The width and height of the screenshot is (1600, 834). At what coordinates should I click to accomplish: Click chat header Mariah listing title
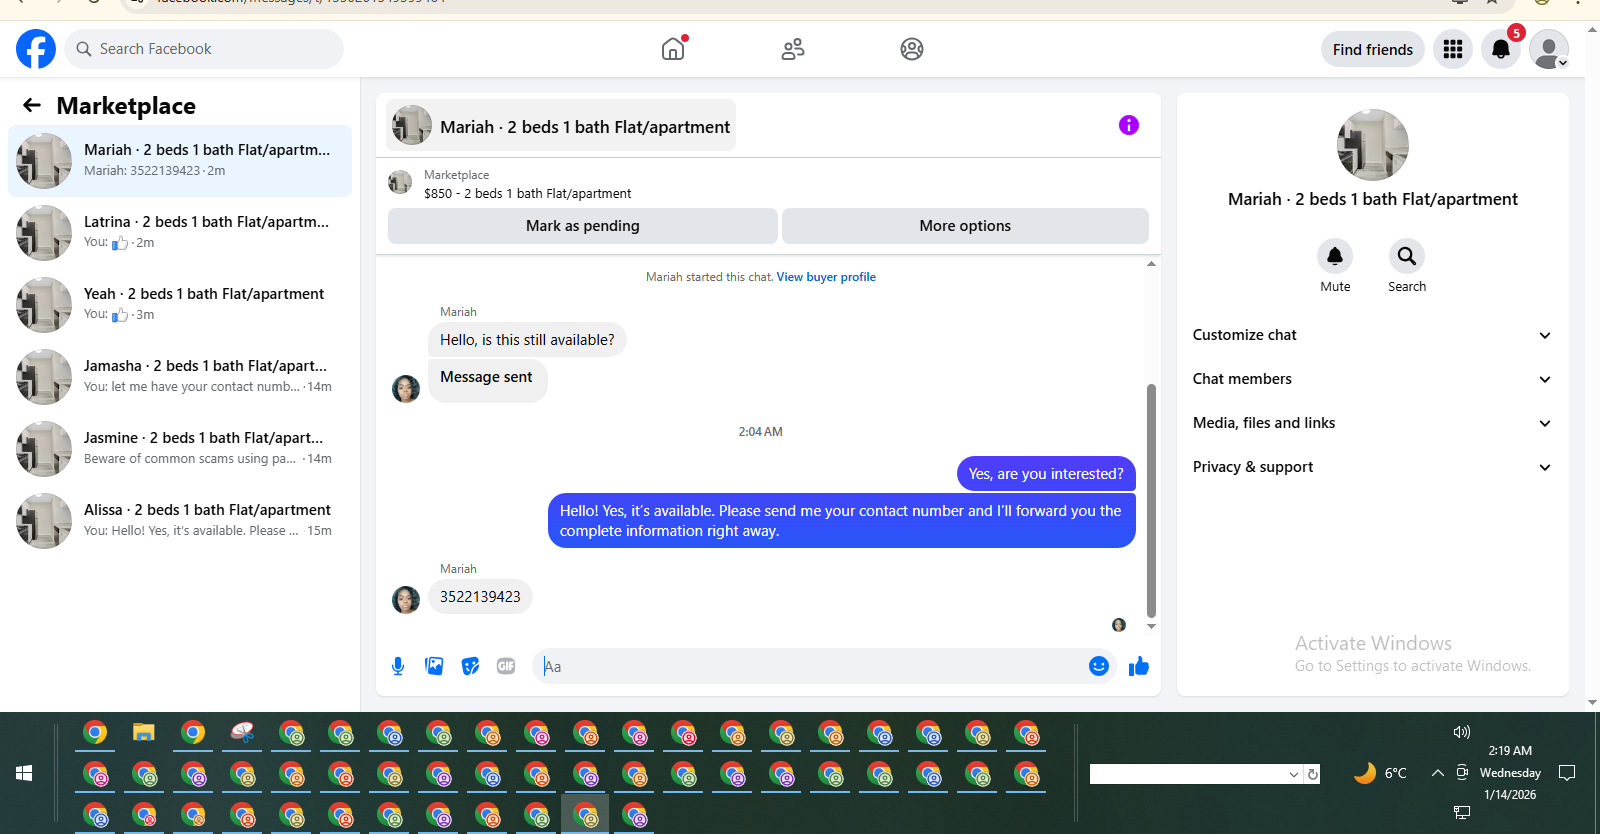pos(585,127)
